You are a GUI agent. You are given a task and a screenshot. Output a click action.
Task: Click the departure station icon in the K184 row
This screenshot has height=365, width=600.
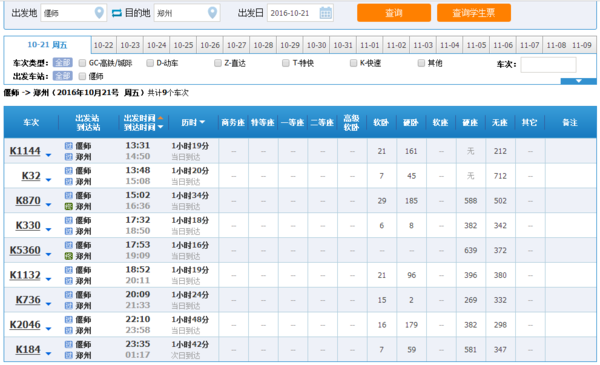point(68,344)
